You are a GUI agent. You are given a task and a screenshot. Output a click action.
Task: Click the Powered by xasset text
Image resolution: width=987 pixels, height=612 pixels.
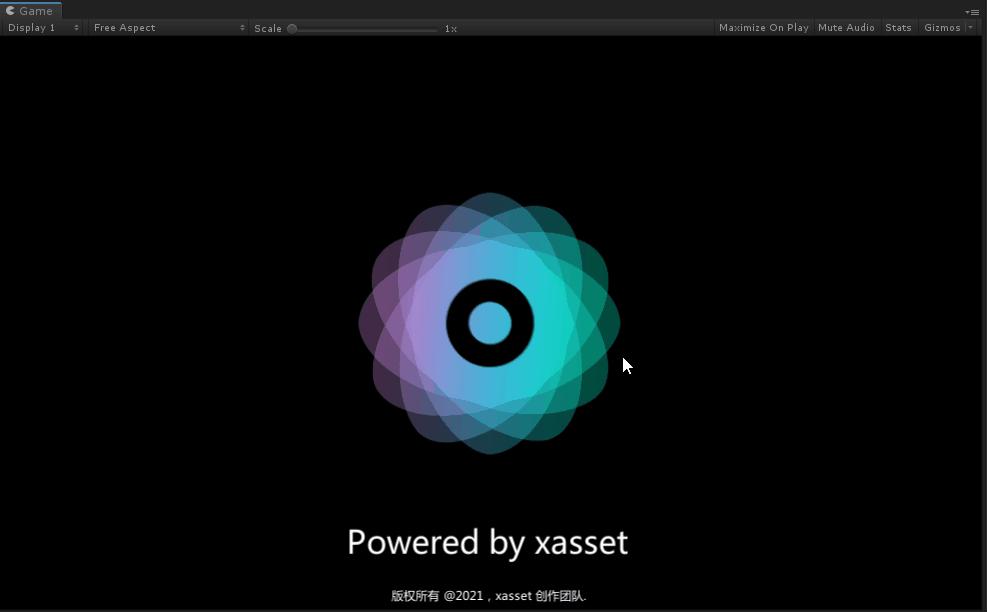coord(487,542)
